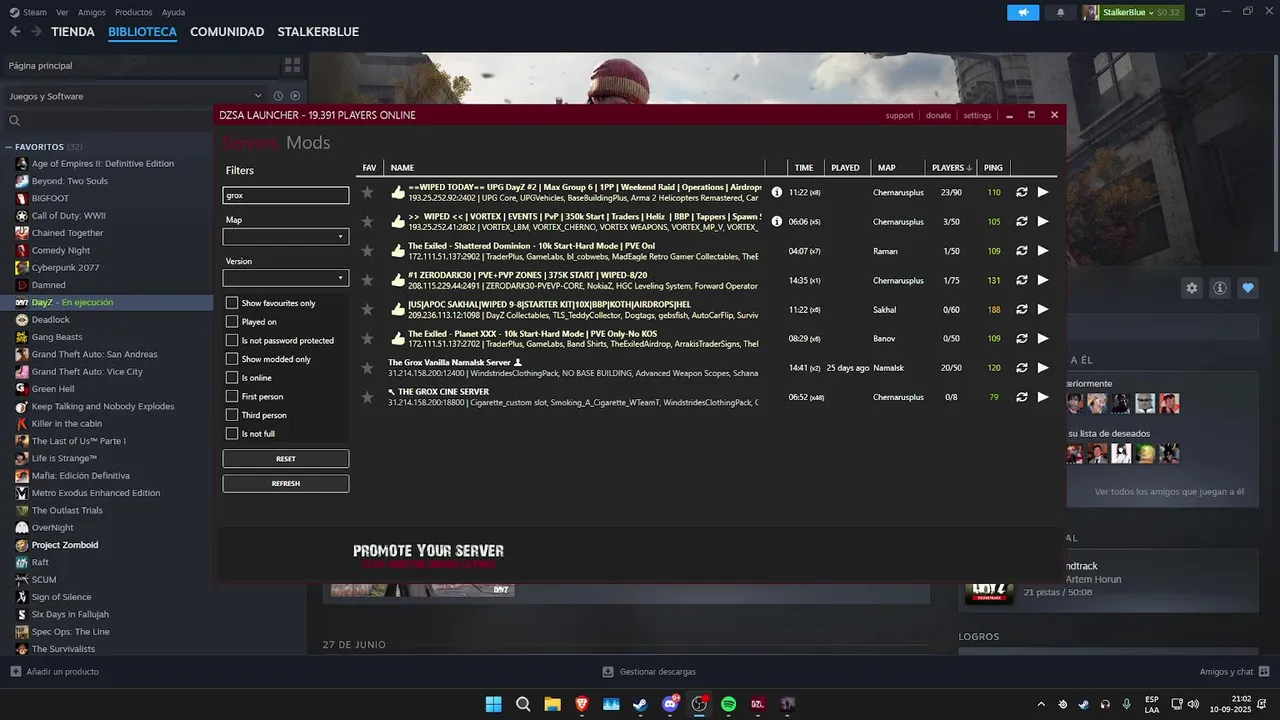This screenshot has width=1280, height=720.
Task: Open launcher settings link
Action: [x=977, y=115]
